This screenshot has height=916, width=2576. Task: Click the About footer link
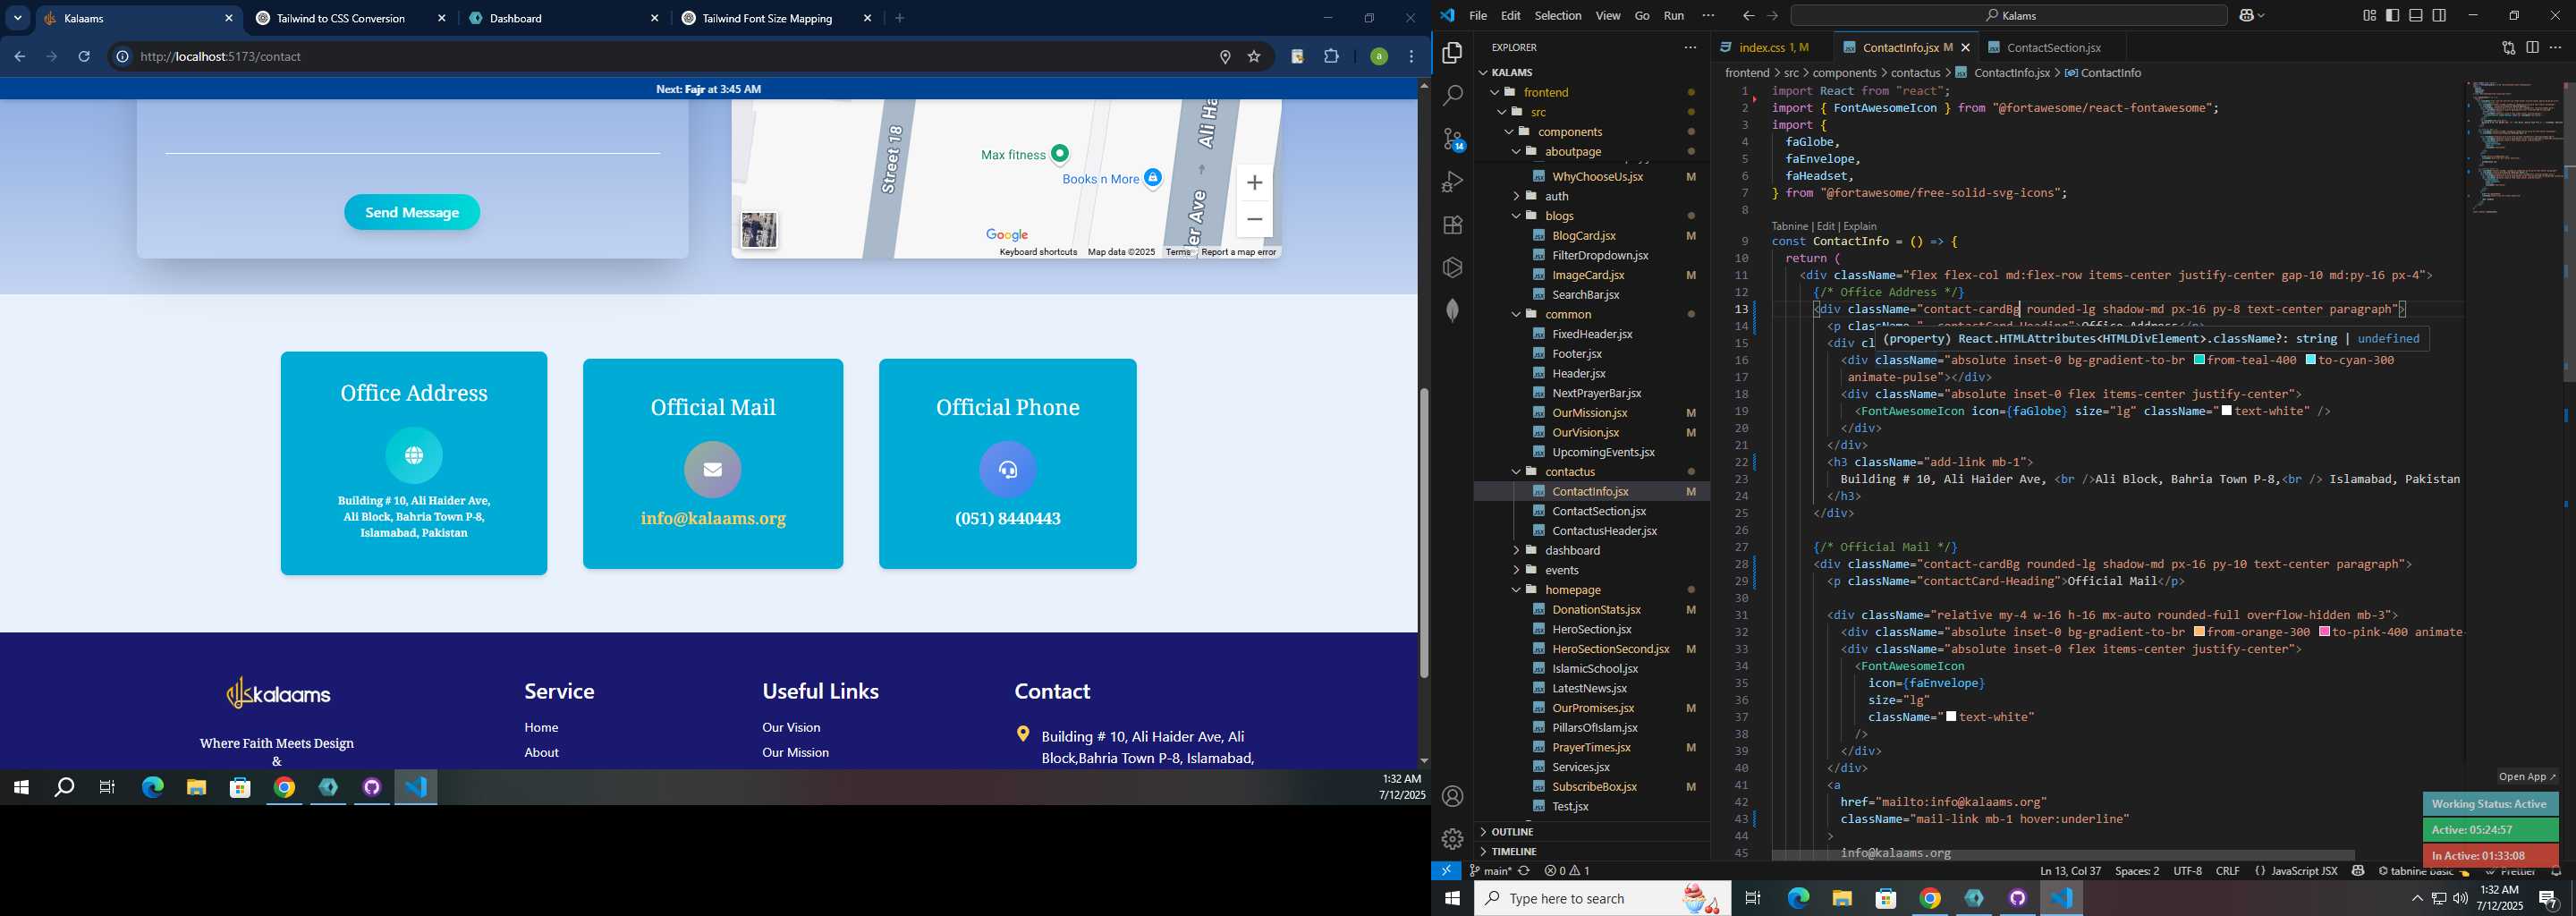point(541,753)
